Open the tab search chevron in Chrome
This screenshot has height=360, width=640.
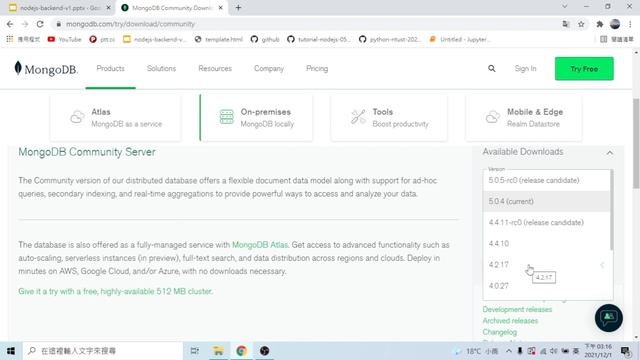(564, 7)
